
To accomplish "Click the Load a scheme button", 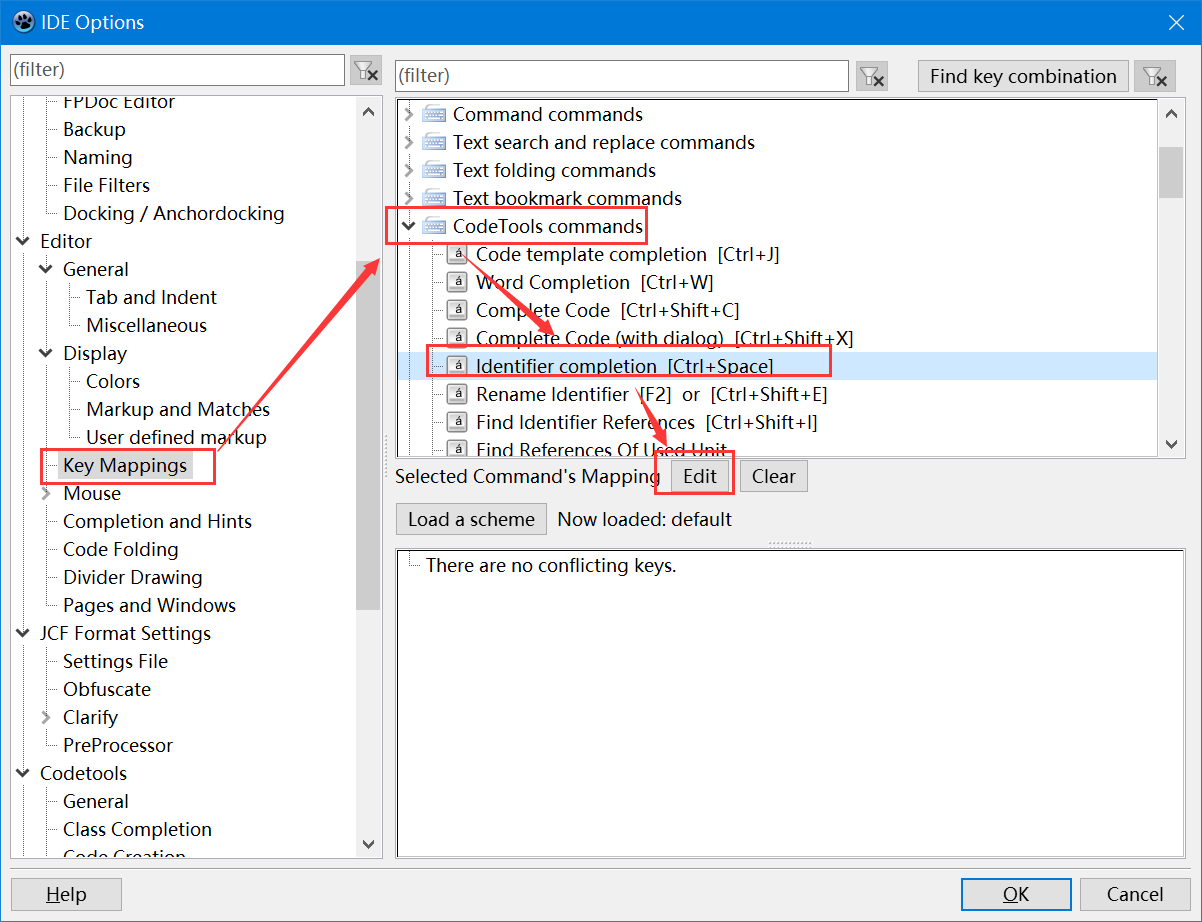I will point(471,520).
